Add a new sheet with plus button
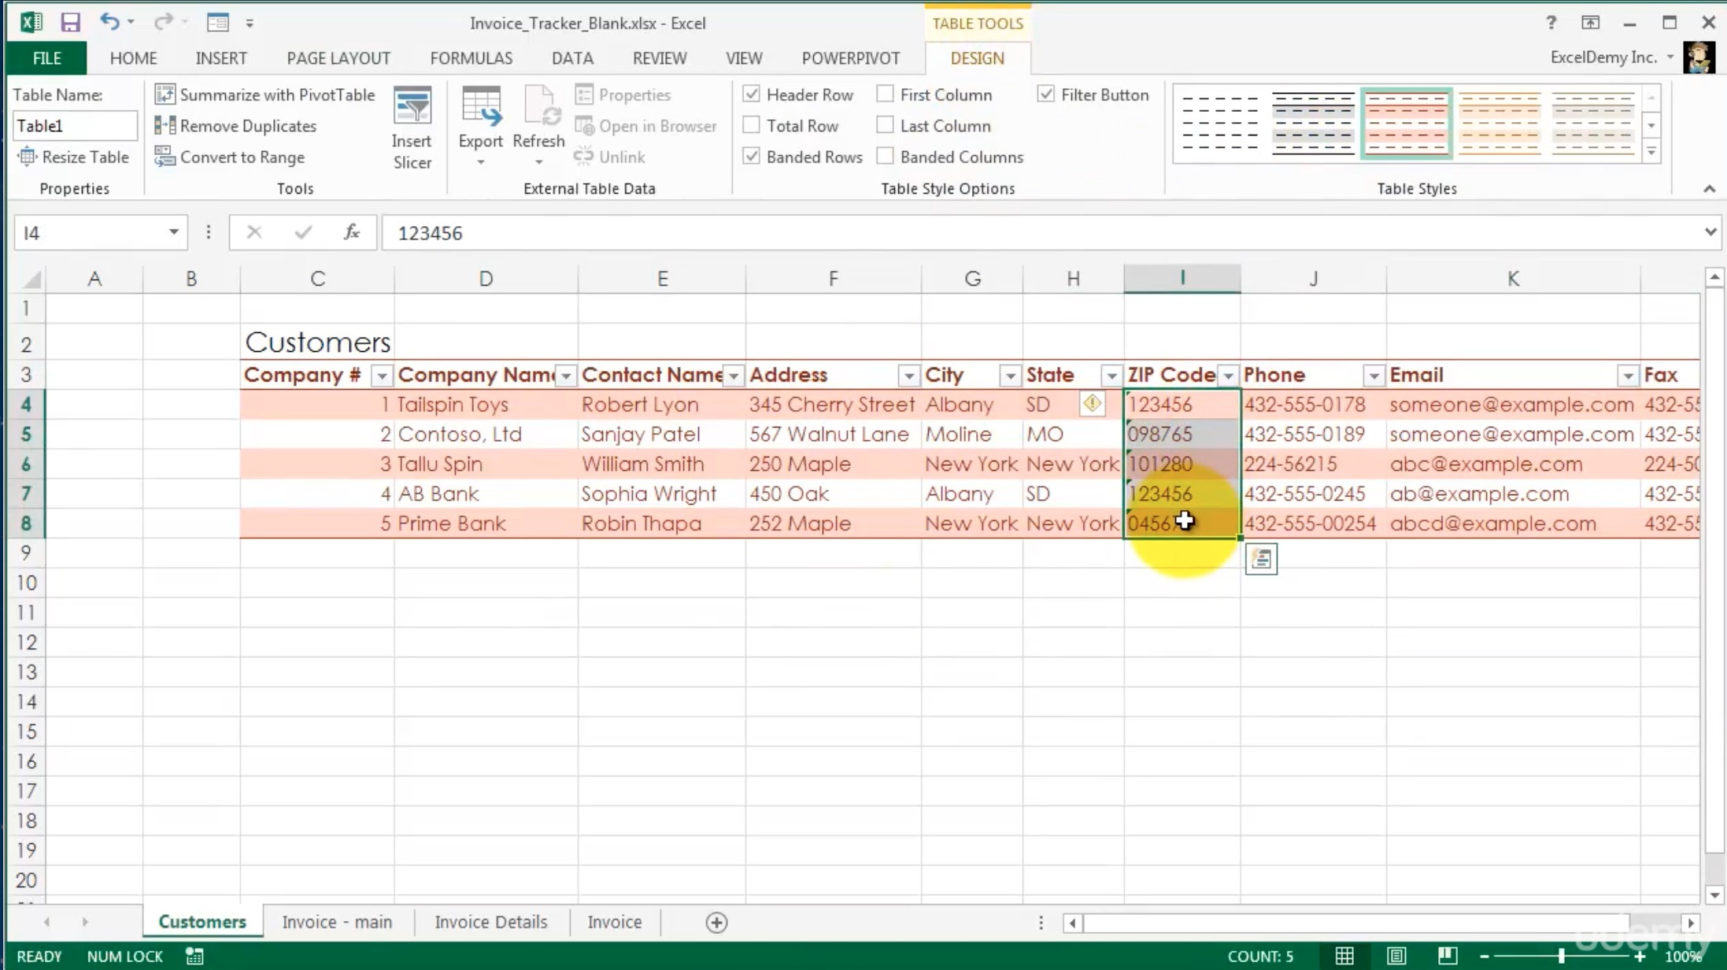This screenshot has width=1727, height=970. (x=716, y=923)
